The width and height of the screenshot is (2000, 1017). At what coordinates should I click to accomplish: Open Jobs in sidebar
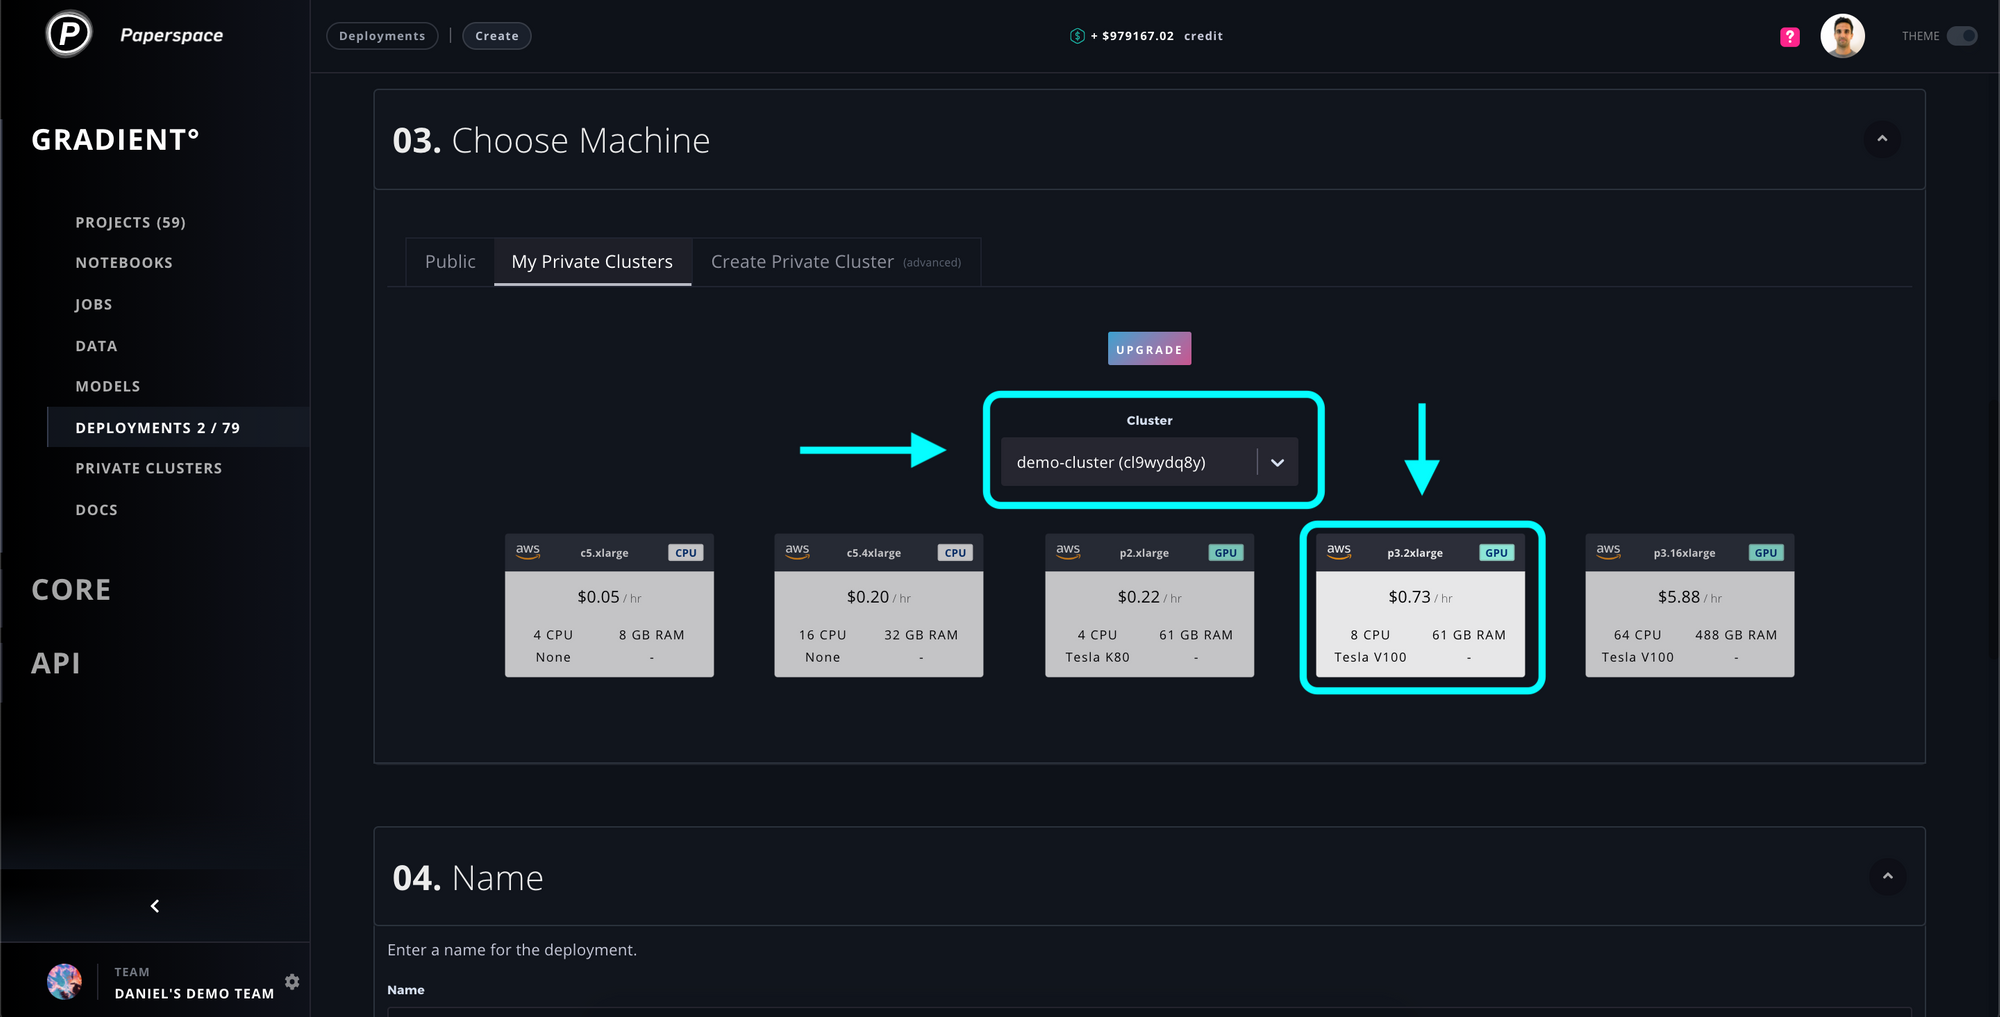point(94,304)
